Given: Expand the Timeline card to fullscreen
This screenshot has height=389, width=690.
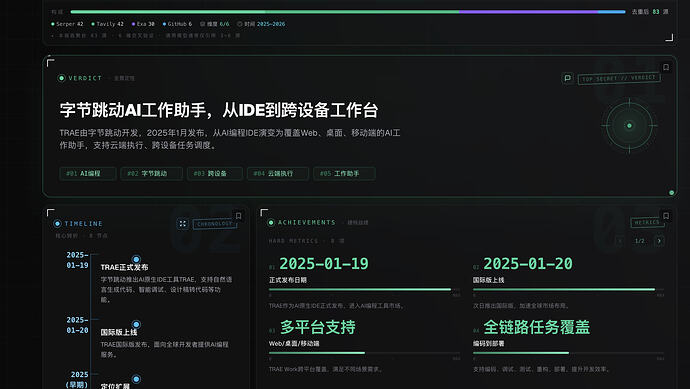Looking at the screenshot, I should point(183,224).
